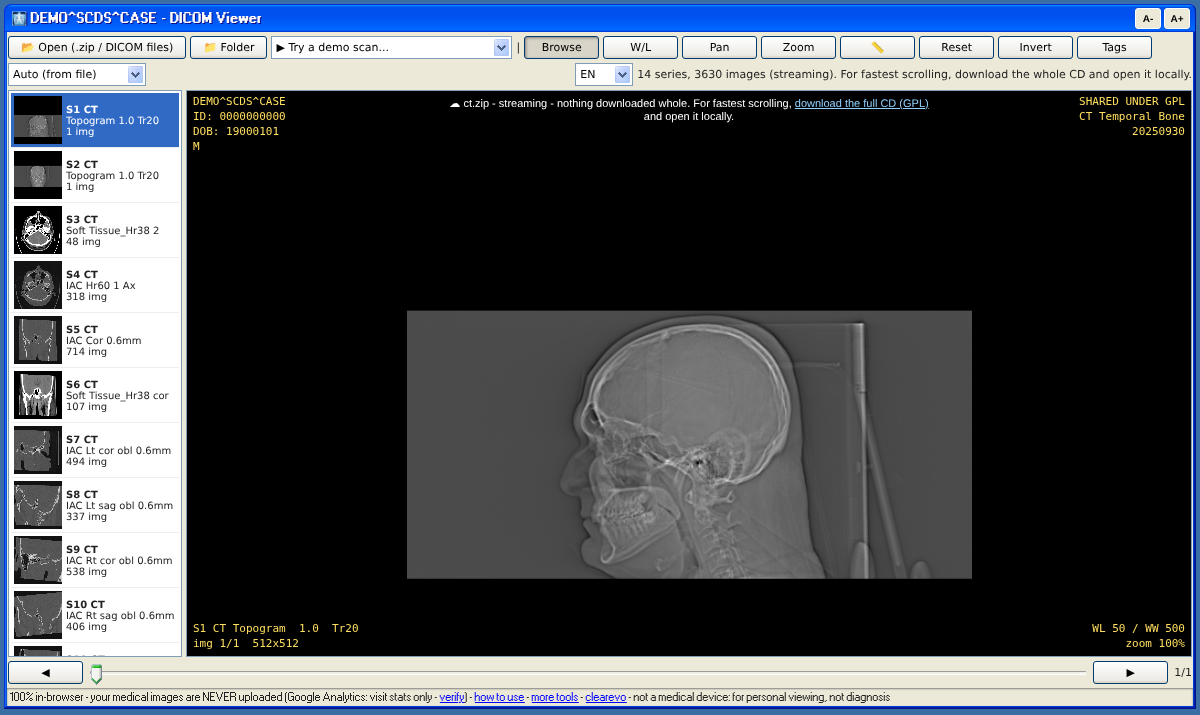This screenshot has width=1200, height=715.
Task: Go to previous image with left arrow
Action: tap(45, 673)
